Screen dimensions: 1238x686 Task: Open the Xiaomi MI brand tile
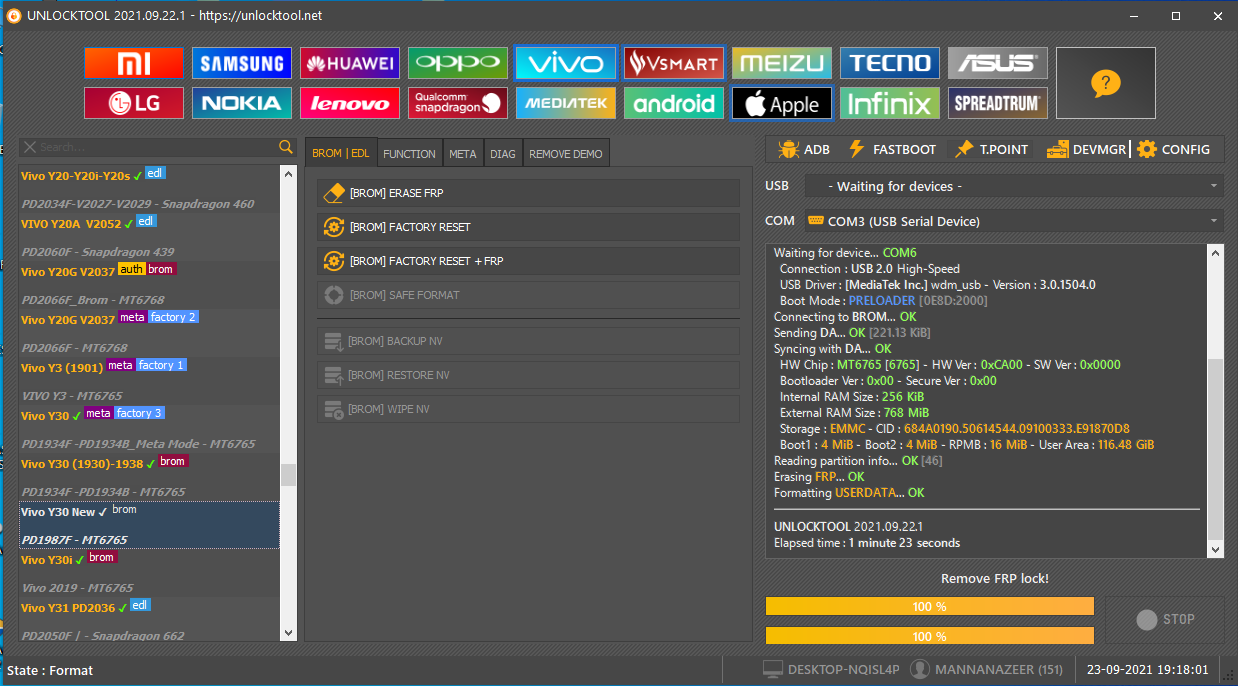click(134, 63)
